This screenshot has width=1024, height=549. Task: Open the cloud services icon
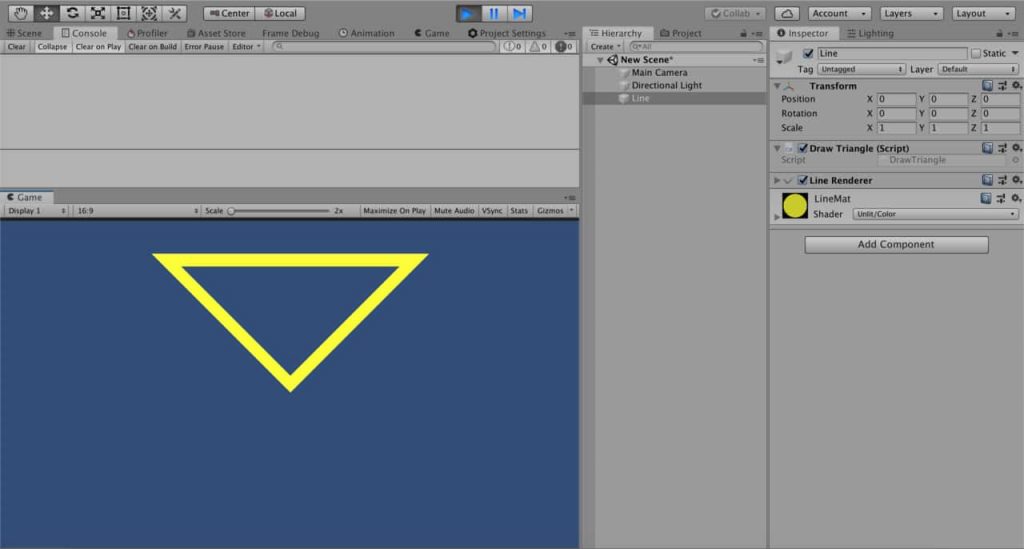coord(787,13)
